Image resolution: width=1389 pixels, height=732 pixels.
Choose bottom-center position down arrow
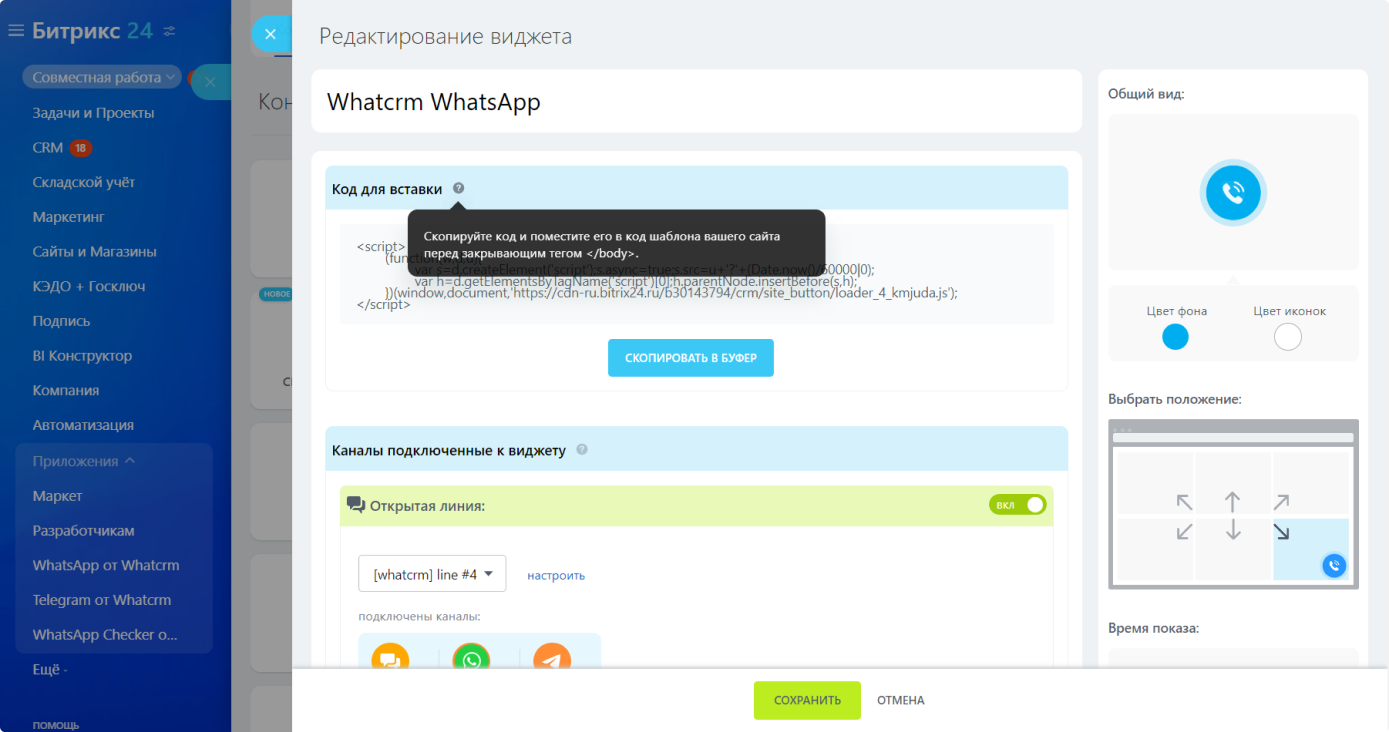click(x=1232, y=530)
